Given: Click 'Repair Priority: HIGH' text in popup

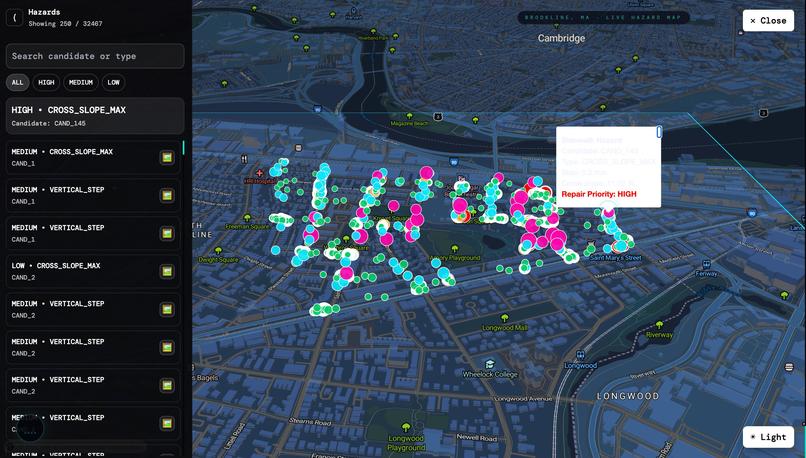Looking at the screenshot, I should point(599,194).
